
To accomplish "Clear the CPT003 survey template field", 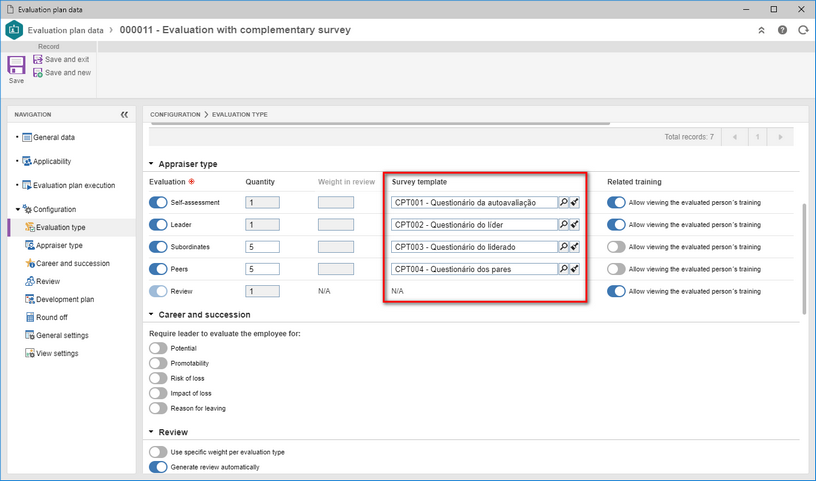I will pos(575,247).
